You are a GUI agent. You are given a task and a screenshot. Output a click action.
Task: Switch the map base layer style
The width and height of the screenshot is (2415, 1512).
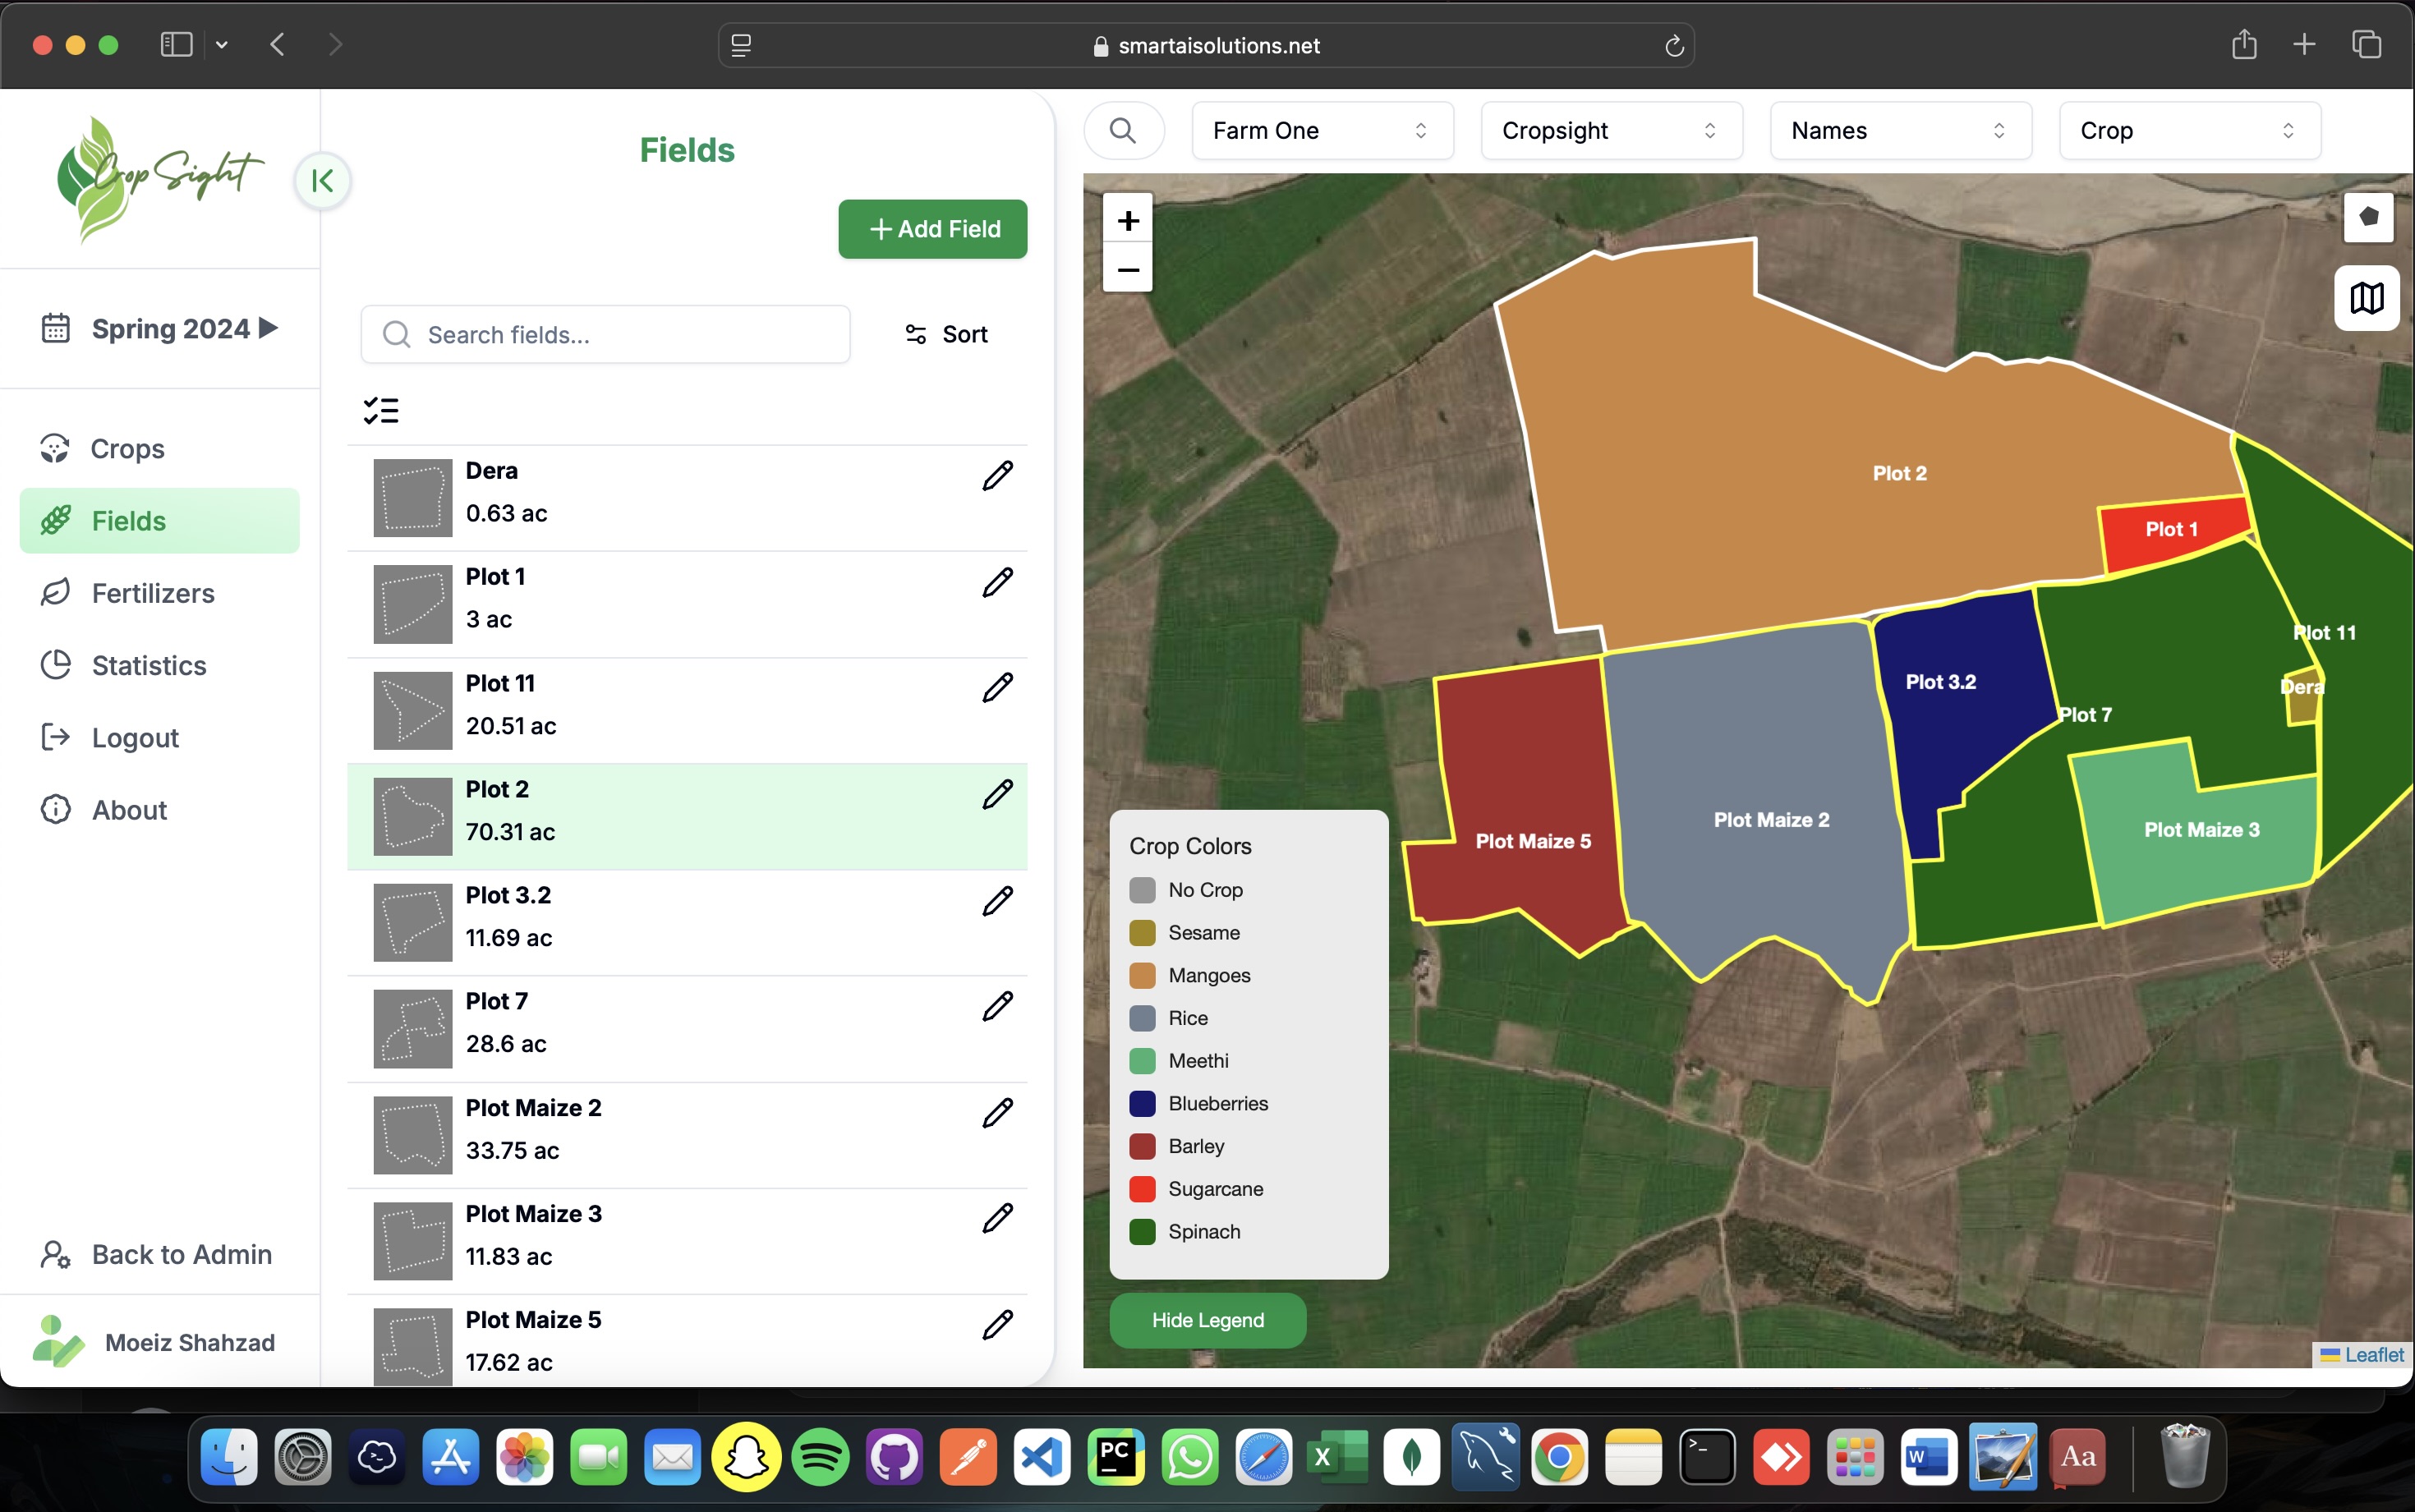[2367, 297]
